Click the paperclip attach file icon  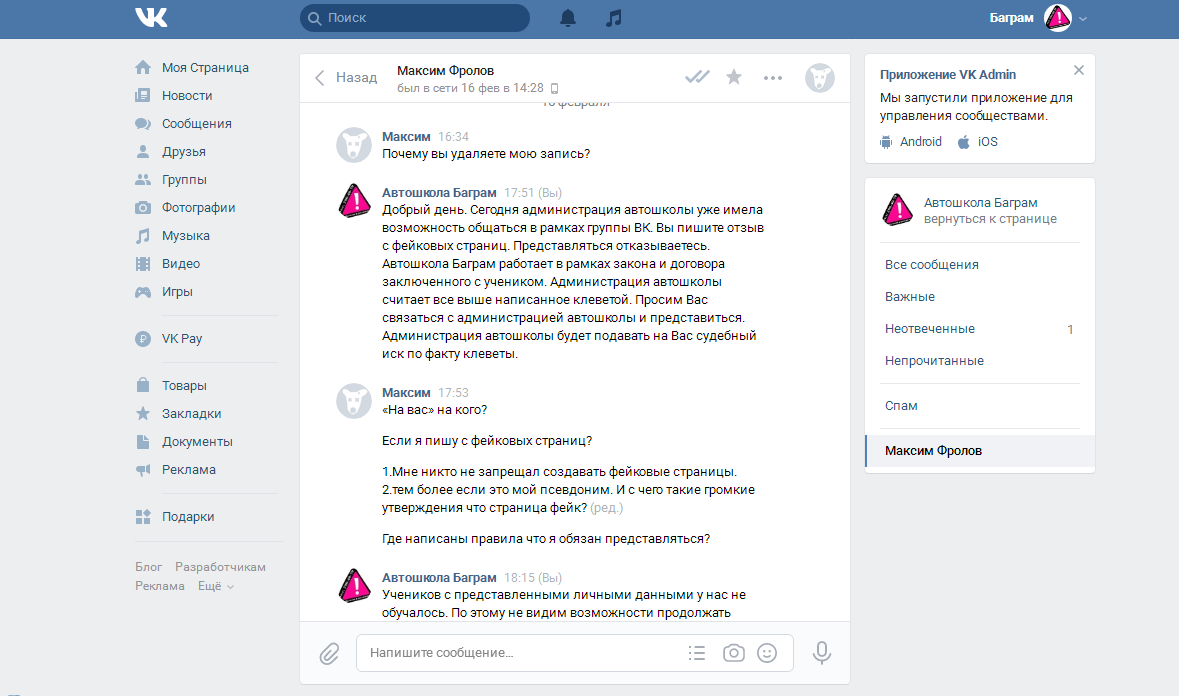point(329,653)
